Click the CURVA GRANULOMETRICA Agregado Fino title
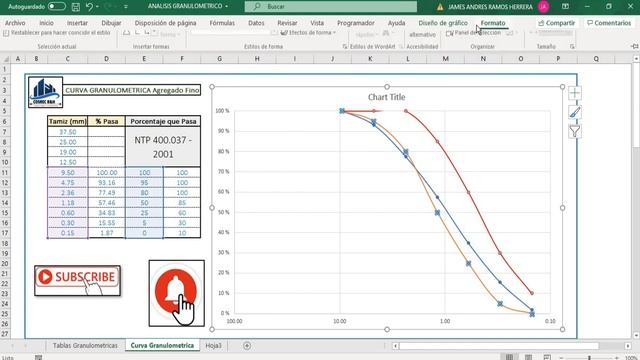This screenshot has height=360, width=640. 132,90
